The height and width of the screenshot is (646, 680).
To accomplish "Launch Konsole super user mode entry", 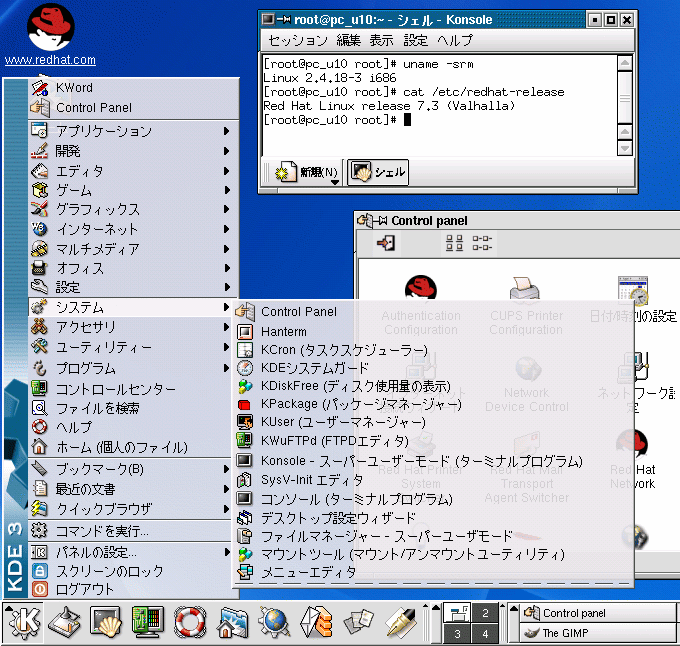I will 434,461.
